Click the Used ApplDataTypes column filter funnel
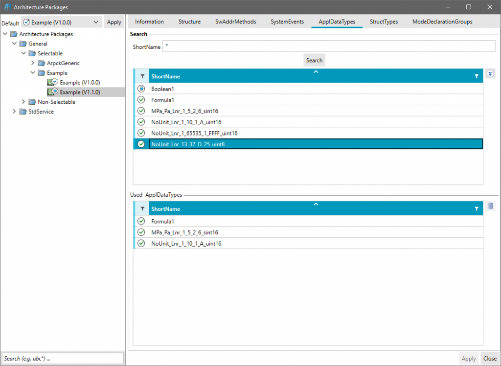The width and height of the screenshot is (501, 366). tap(476, 209)
